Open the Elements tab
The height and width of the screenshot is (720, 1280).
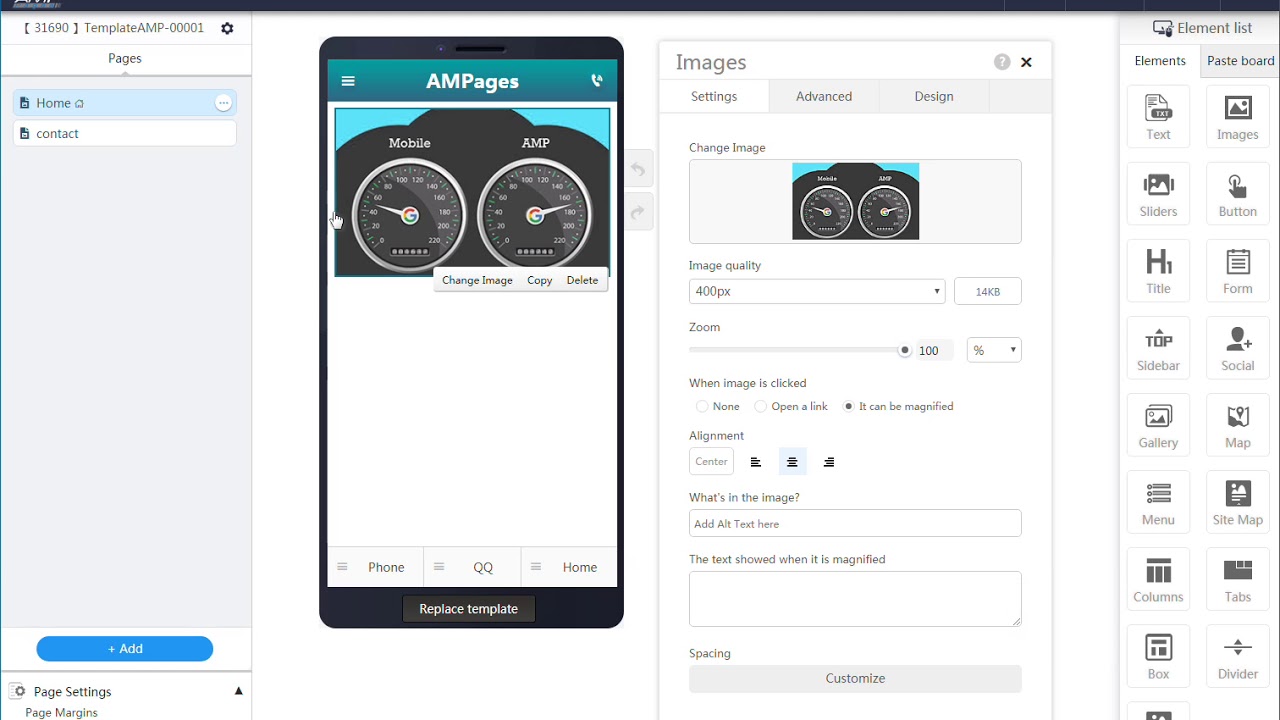click(x=1160, y=61)
